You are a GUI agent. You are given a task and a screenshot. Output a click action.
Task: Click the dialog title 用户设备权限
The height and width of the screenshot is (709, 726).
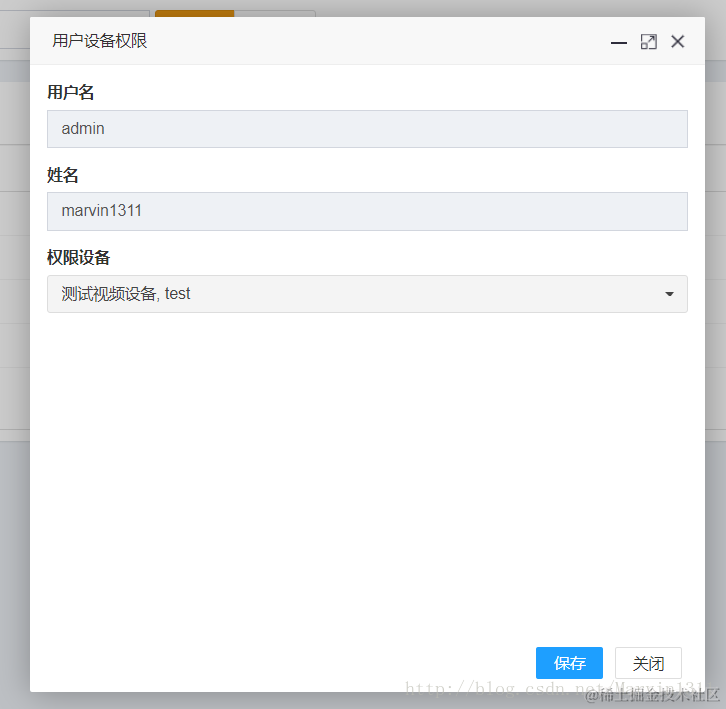click(100, 41)
